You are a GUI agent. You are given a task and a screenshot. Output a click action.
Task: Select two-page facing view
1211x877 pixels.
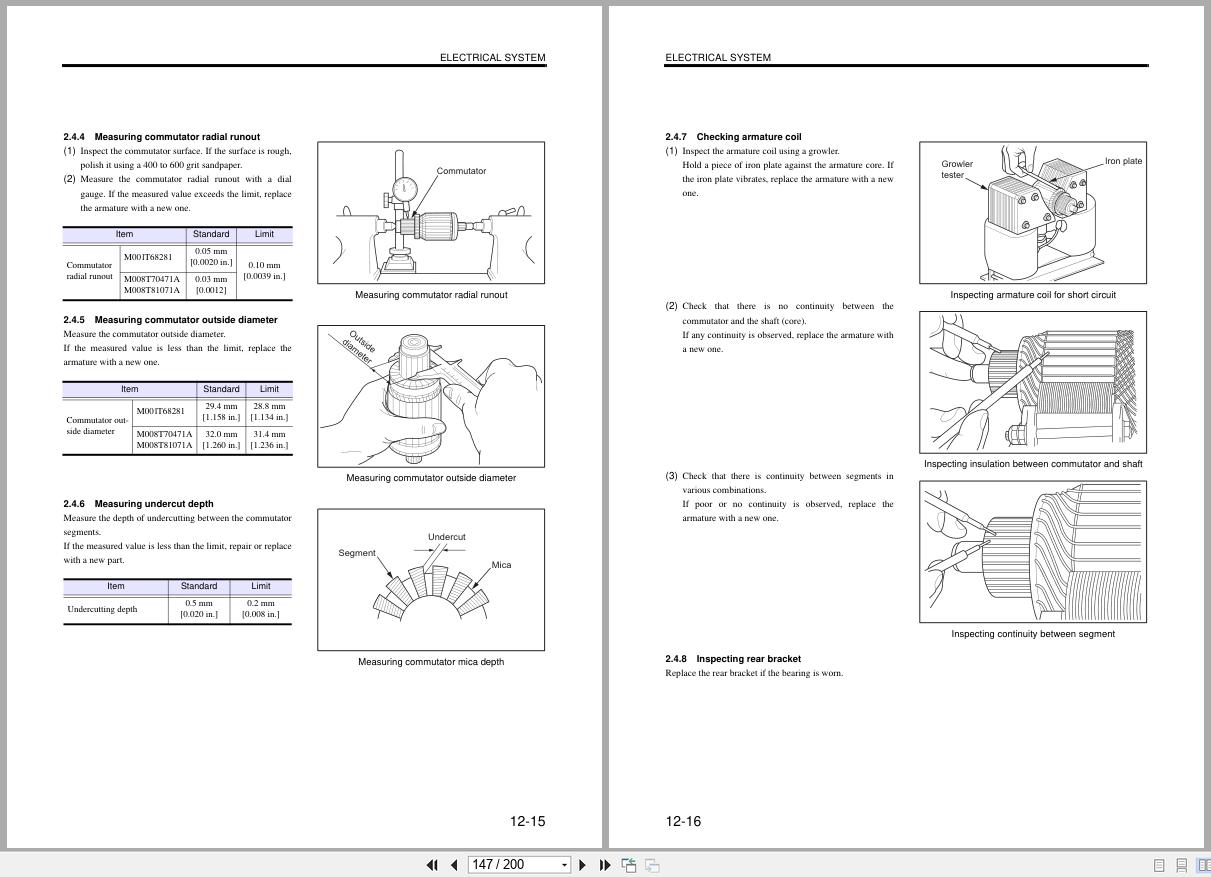click(x=1204, y=865)
